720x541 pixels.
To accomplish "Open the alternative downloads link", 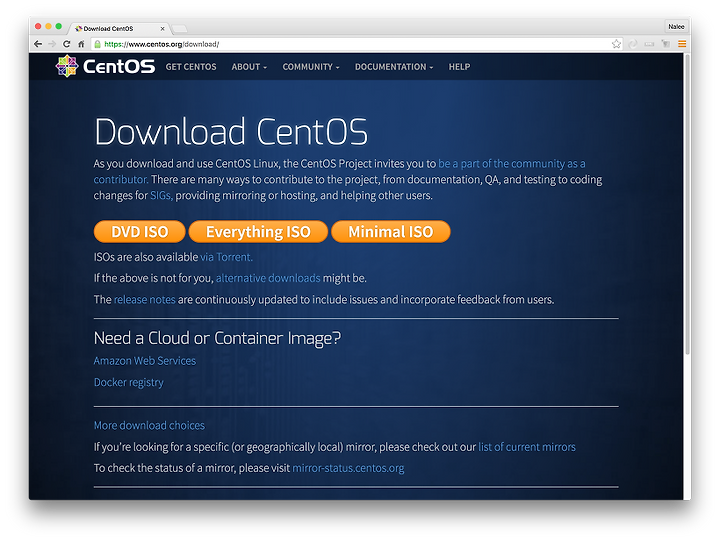I will click(268, 278).
